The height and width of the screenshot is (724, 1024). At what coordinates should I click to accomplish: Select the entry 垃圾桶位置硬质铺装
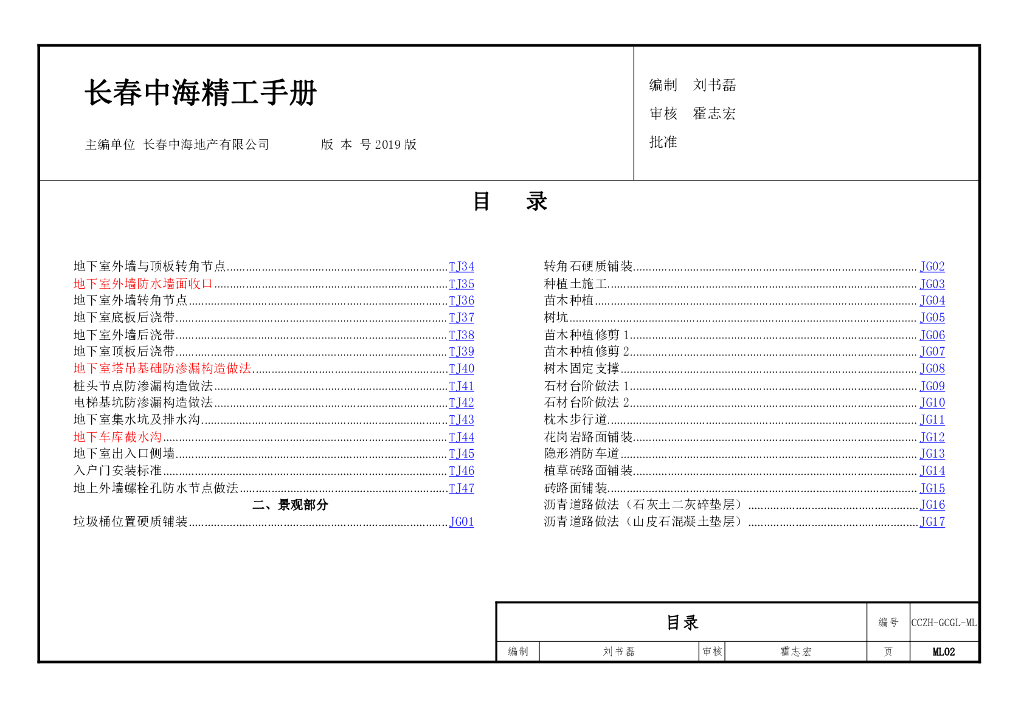[131, 522]
